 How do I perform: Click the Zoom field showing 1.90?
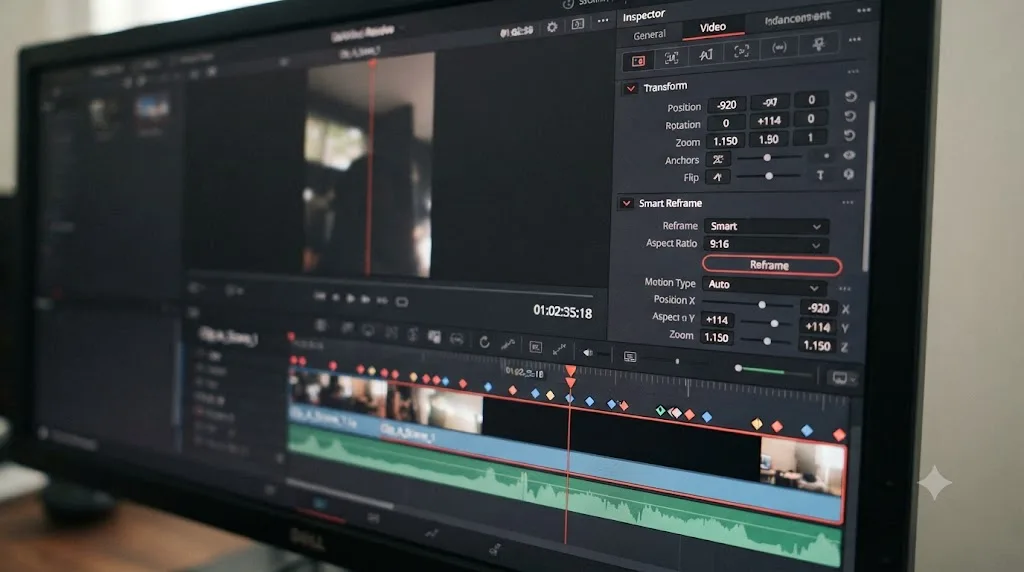click(768, 139)
